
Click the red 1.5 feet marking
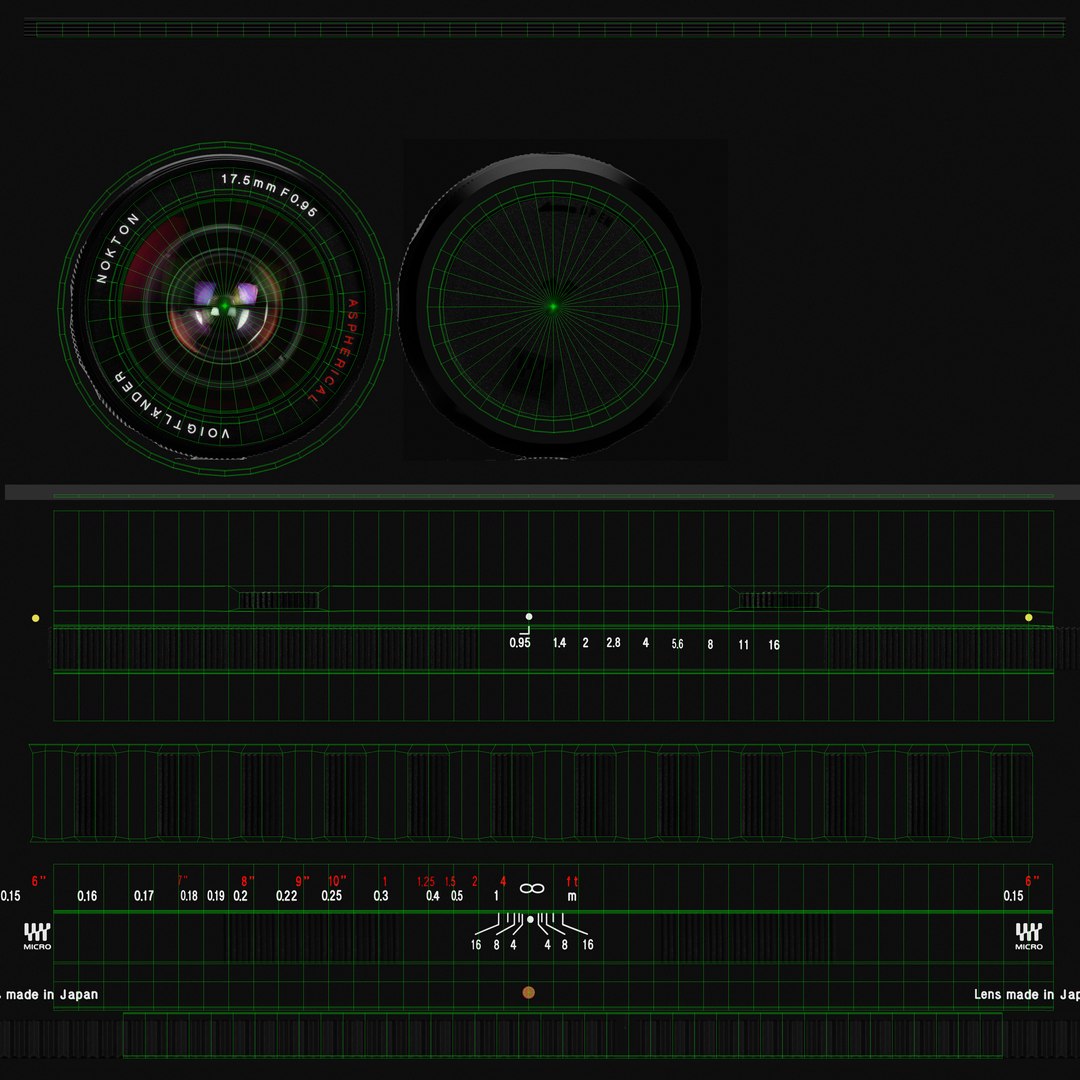450,882
